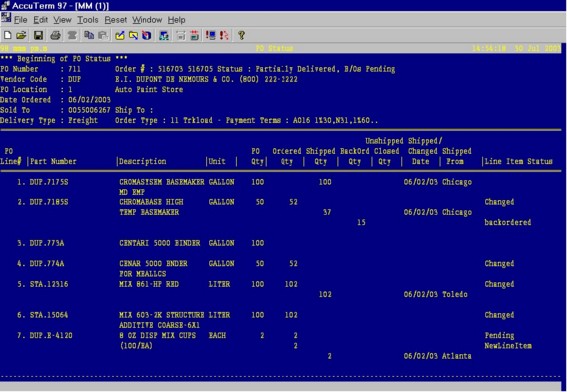
Task: Click part number STA.15064
Action: point(49,315)
